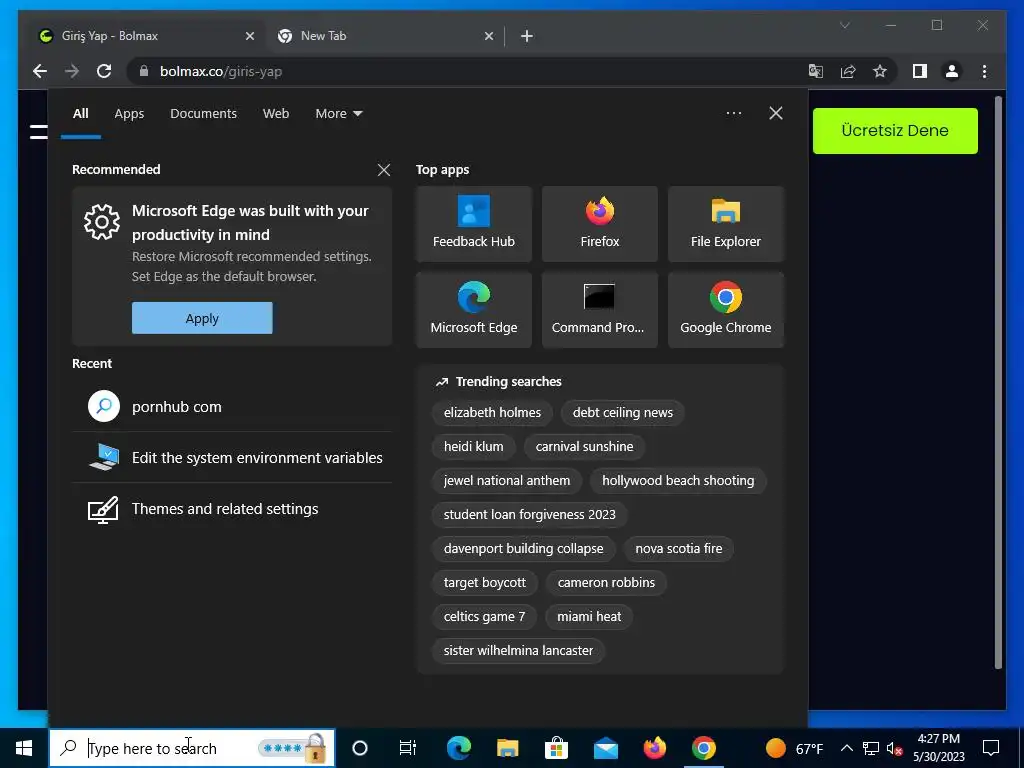
Task: Toggle the Chrome side panel icon
Action: (x=920, y=71)
